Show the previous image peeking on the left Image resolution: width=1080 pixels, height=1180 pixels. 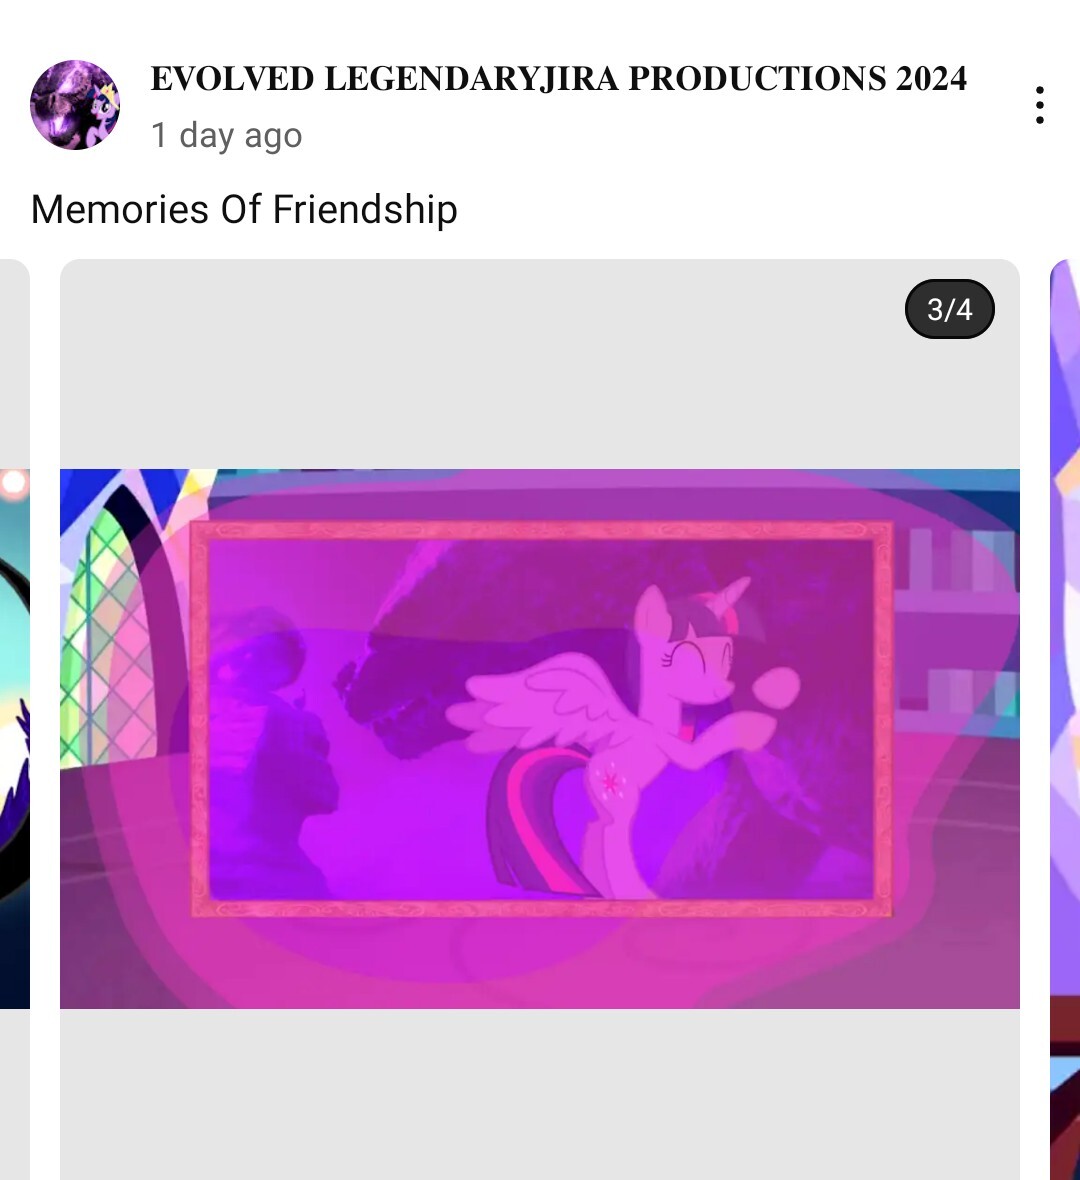coord(14,738)
